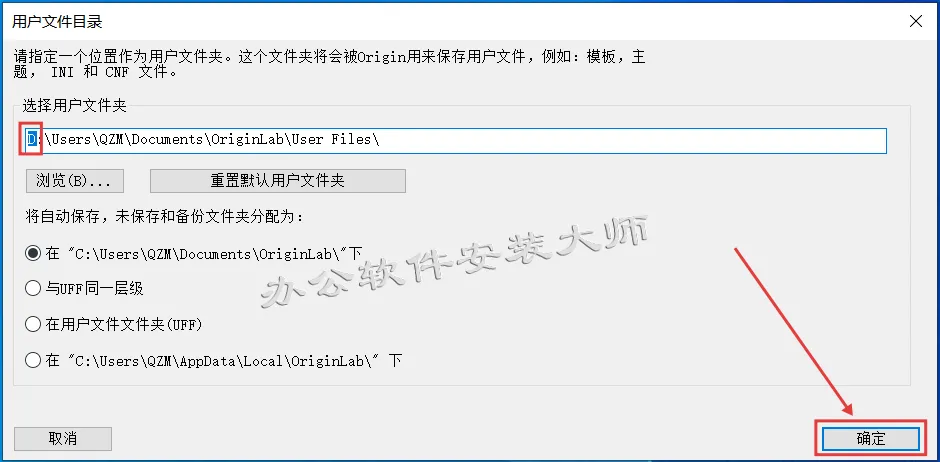940x462 pixels.
Task: Click the red arrow pointing to 确定
Action: [x=793, y=331]
